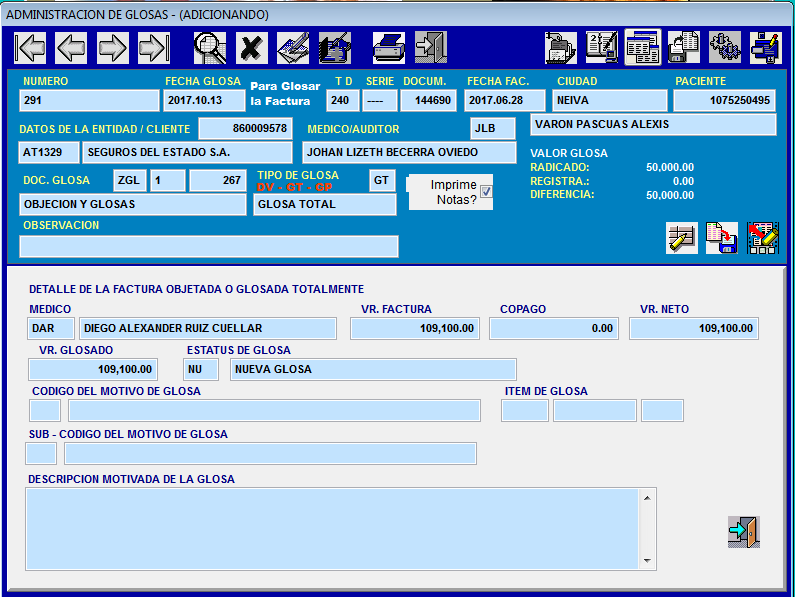Toggle the Imprime Notas checkbox
This screenshot has width=795, height=597.
point(486,191)
